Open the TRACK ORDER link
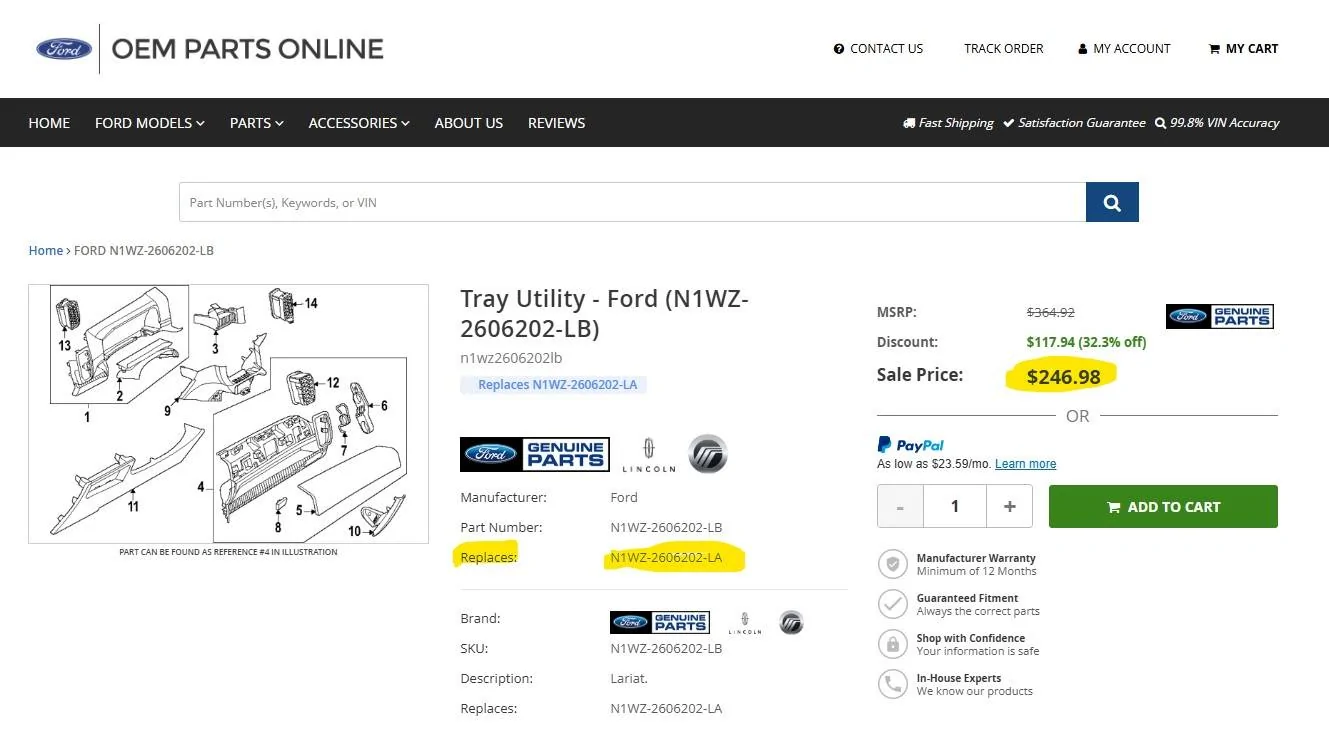The image size is (1329, 746). click(x=1004, y=49)
